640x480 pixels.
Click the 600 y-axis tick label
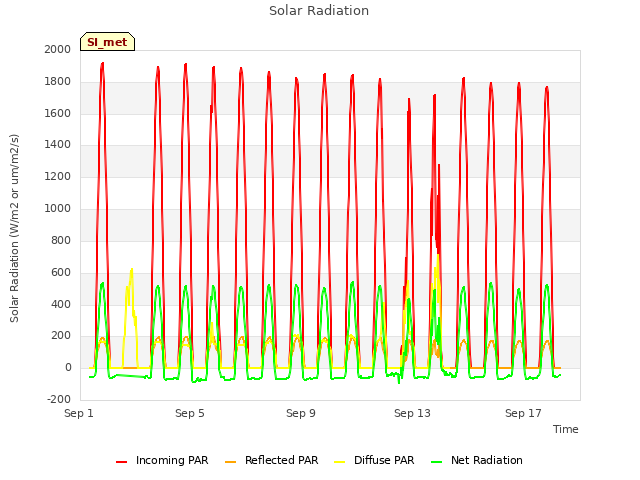tap(61, 273)
